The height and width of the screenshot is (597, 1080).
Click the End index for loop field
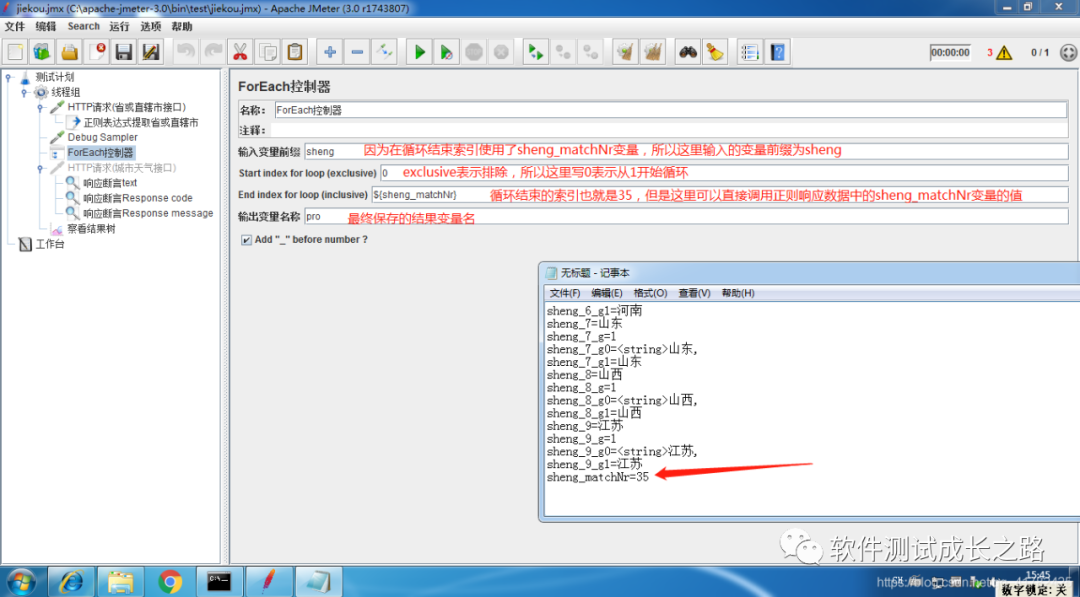[720, 195]
